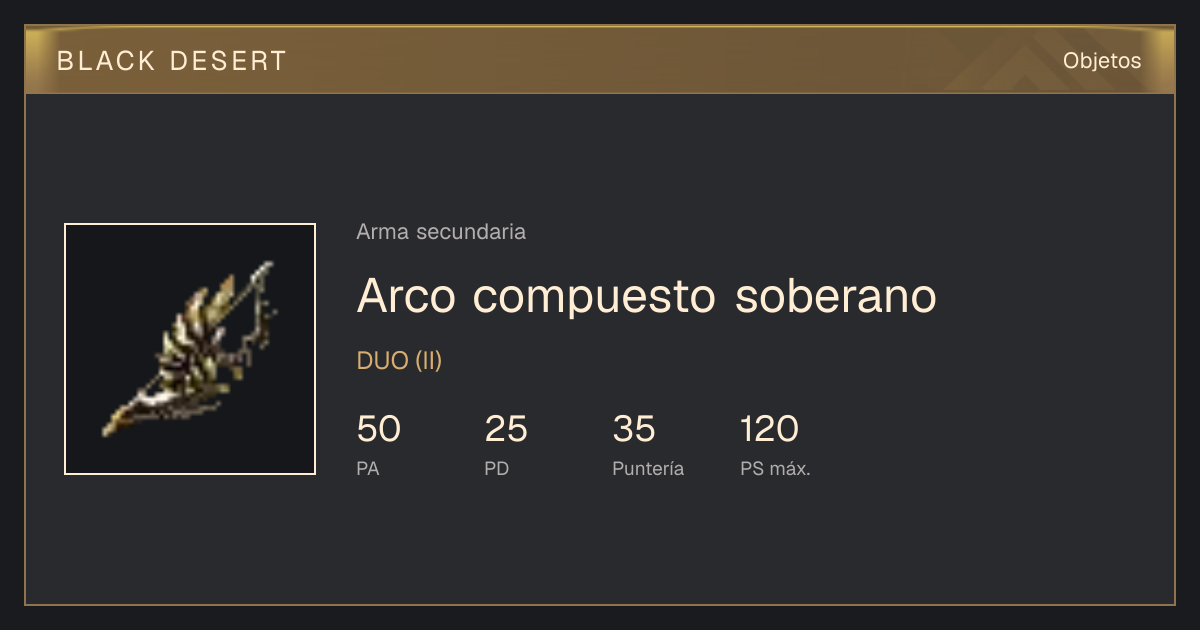Image resolution: width=1200 pixels, height=630 pixels.
Task: Click the gold header banner bar
Action: (600, 60)
